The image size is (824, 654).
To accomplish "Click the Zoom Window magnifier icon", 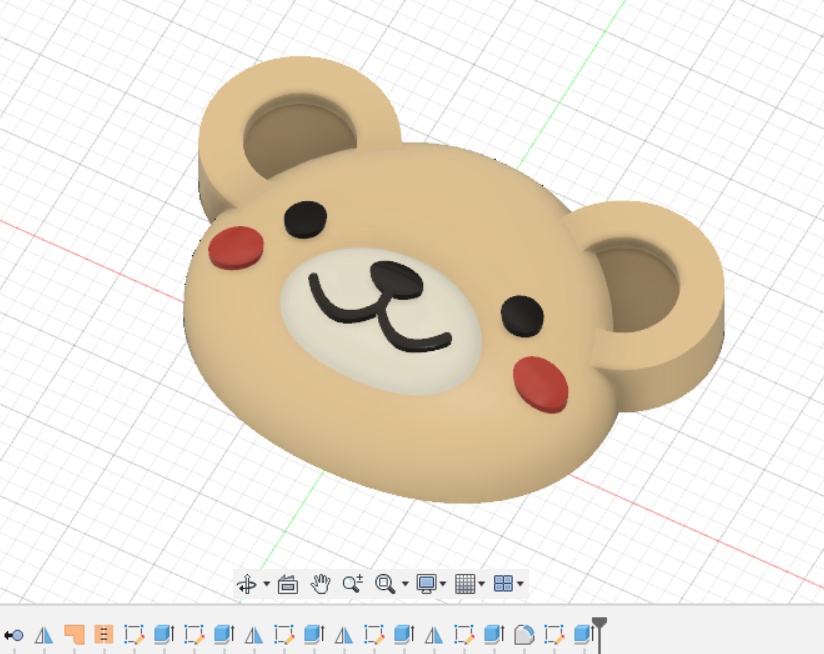I will pos(385,584).
